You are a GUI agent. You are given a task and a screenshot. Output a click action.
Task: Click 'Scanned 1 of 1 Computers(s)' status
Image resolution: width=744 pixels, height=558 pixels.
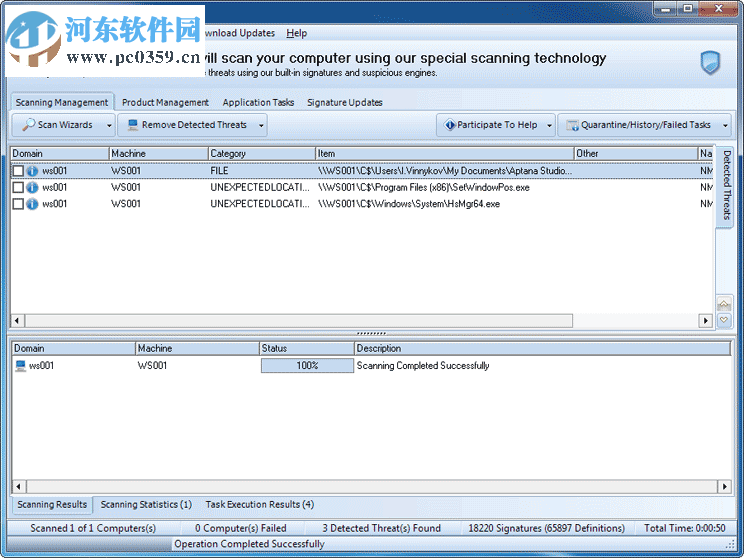[x=93, y=528]
